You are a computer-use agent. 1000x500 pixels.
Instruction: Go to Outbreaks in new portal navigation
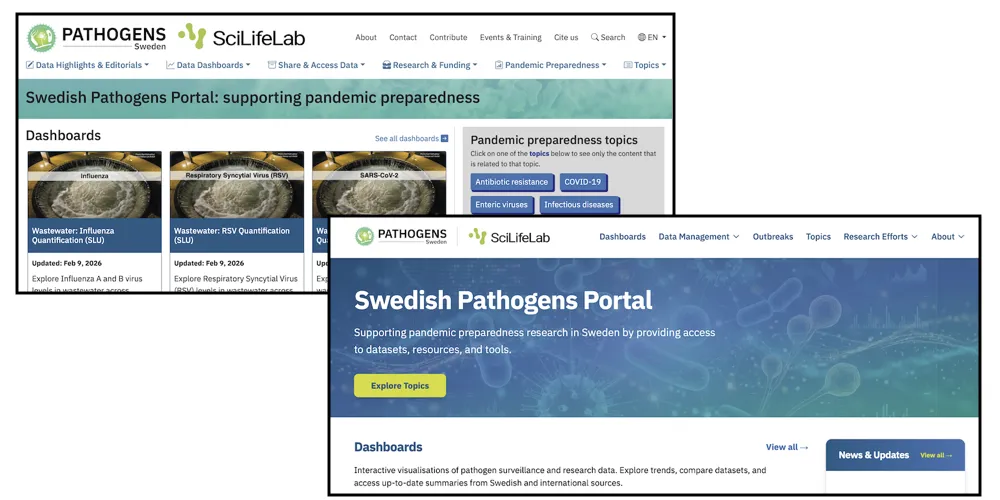(x=773, y=237)
